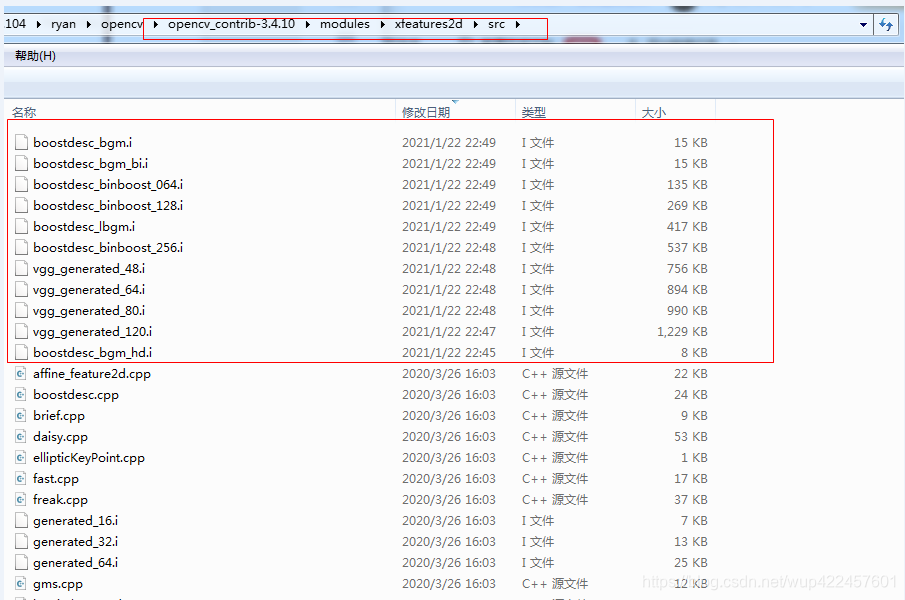Viewport: 905px width, 600px height.
Task: Open the 帮助(H) help menu
Action: tap(35, 56)
